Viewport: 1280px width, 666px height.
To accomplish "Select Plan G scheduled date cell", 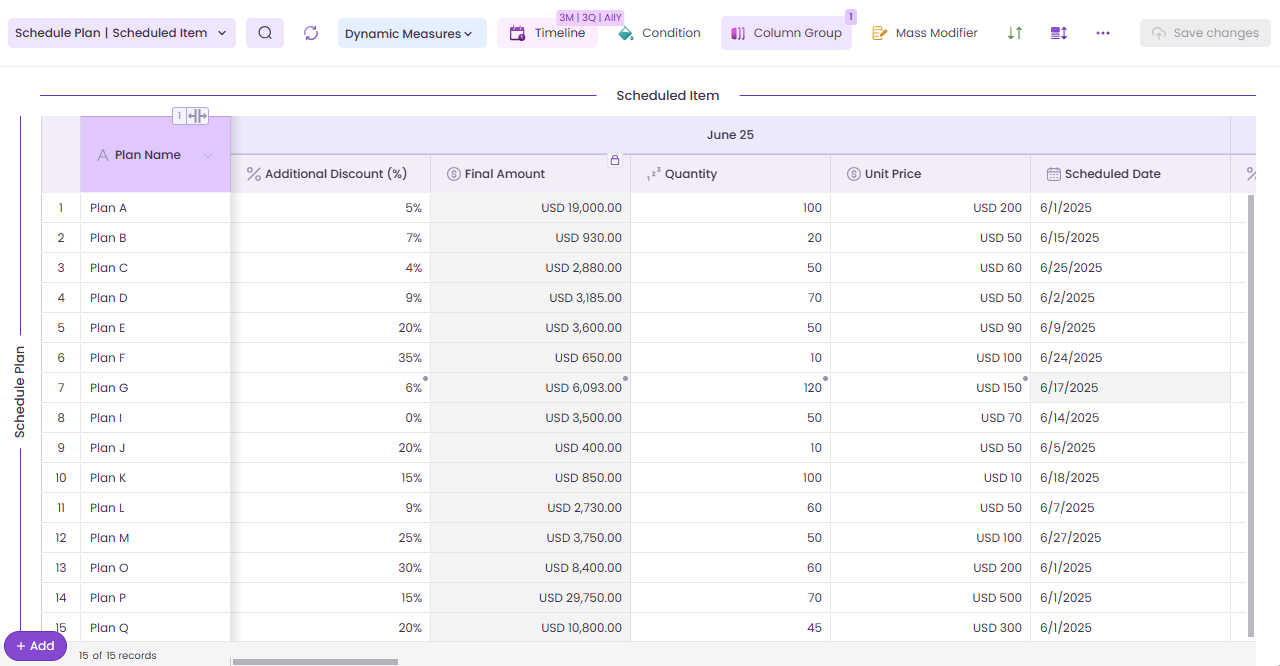I will 1130,388.
